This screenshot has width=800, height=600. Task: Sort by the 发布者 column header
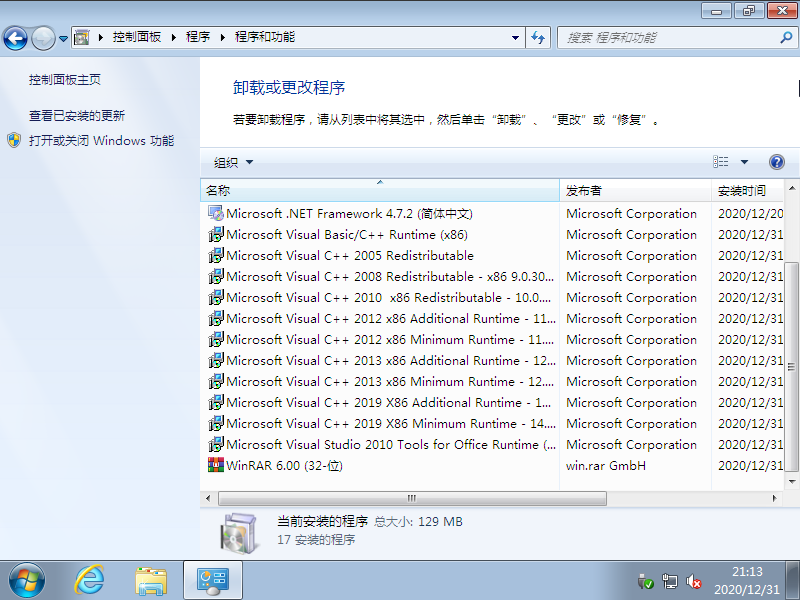click(x=635, y=191)
